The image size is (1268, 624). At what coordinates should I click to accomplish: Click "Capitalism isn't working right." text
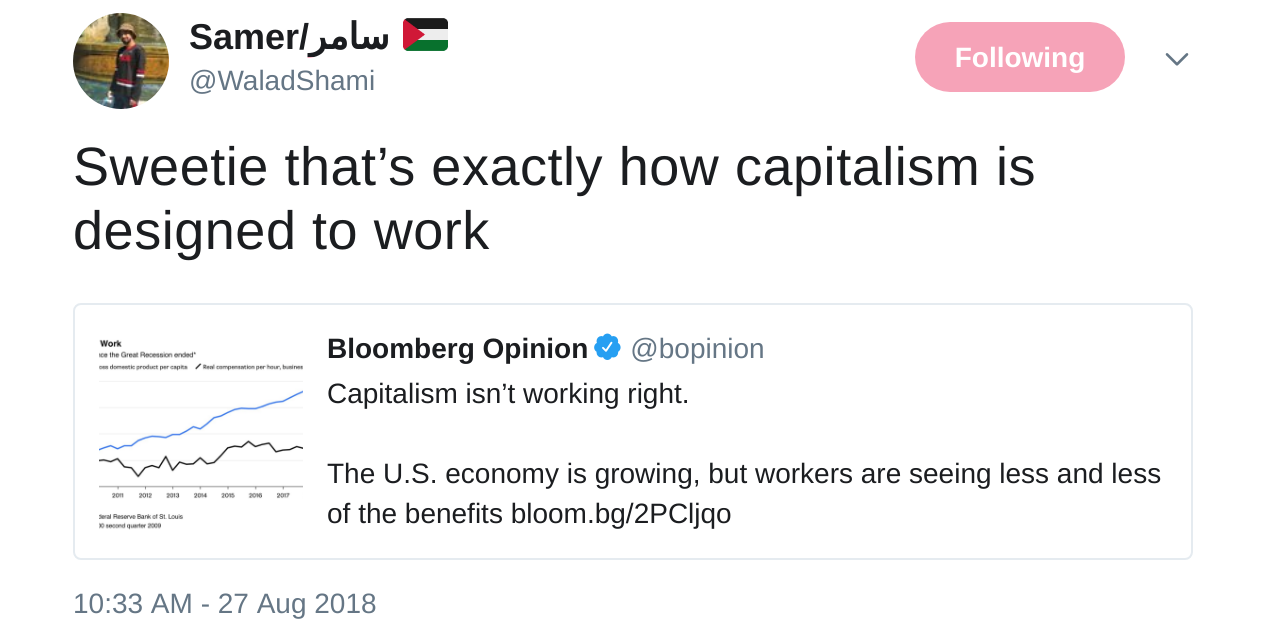508,393
